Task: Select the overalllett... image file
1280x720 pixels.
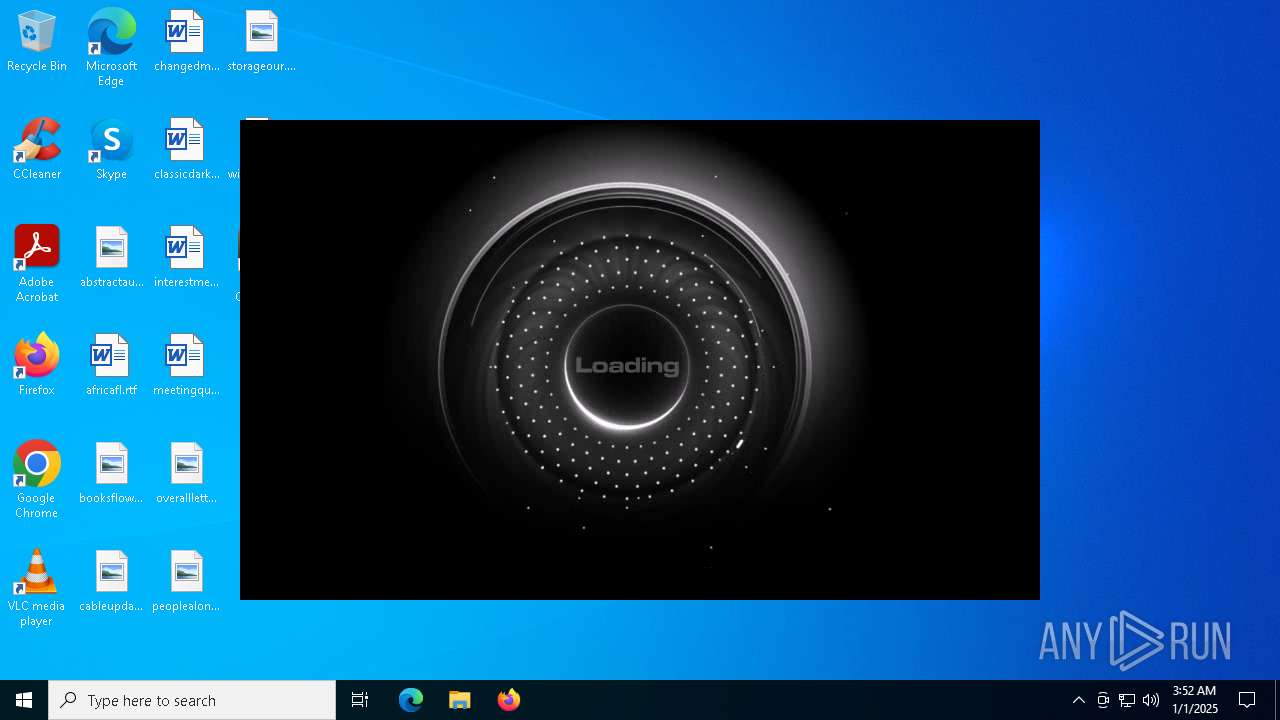Action: [186, 473]
